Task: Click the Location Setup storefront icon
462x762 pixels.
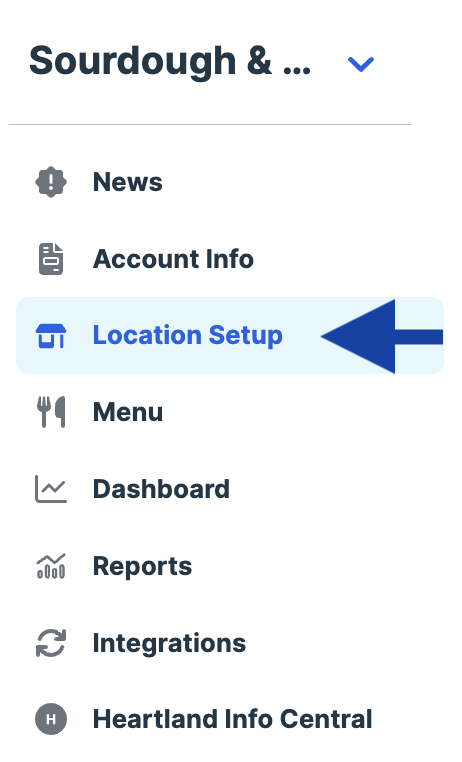Action: click(x=51, y=336)
